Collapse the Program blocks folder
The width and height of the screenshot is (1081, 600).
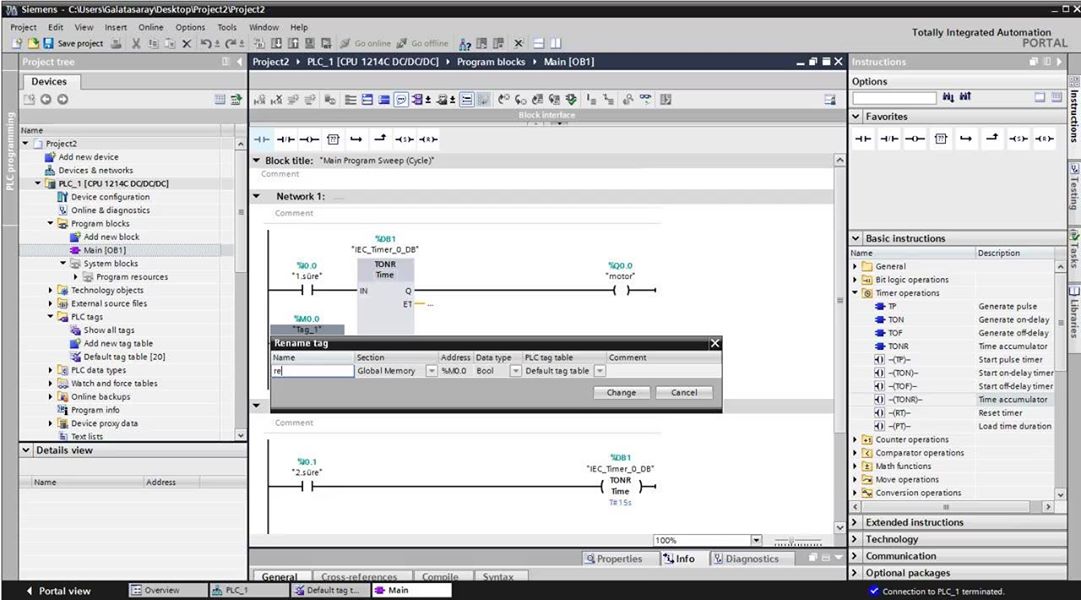[x=50, y=223]
